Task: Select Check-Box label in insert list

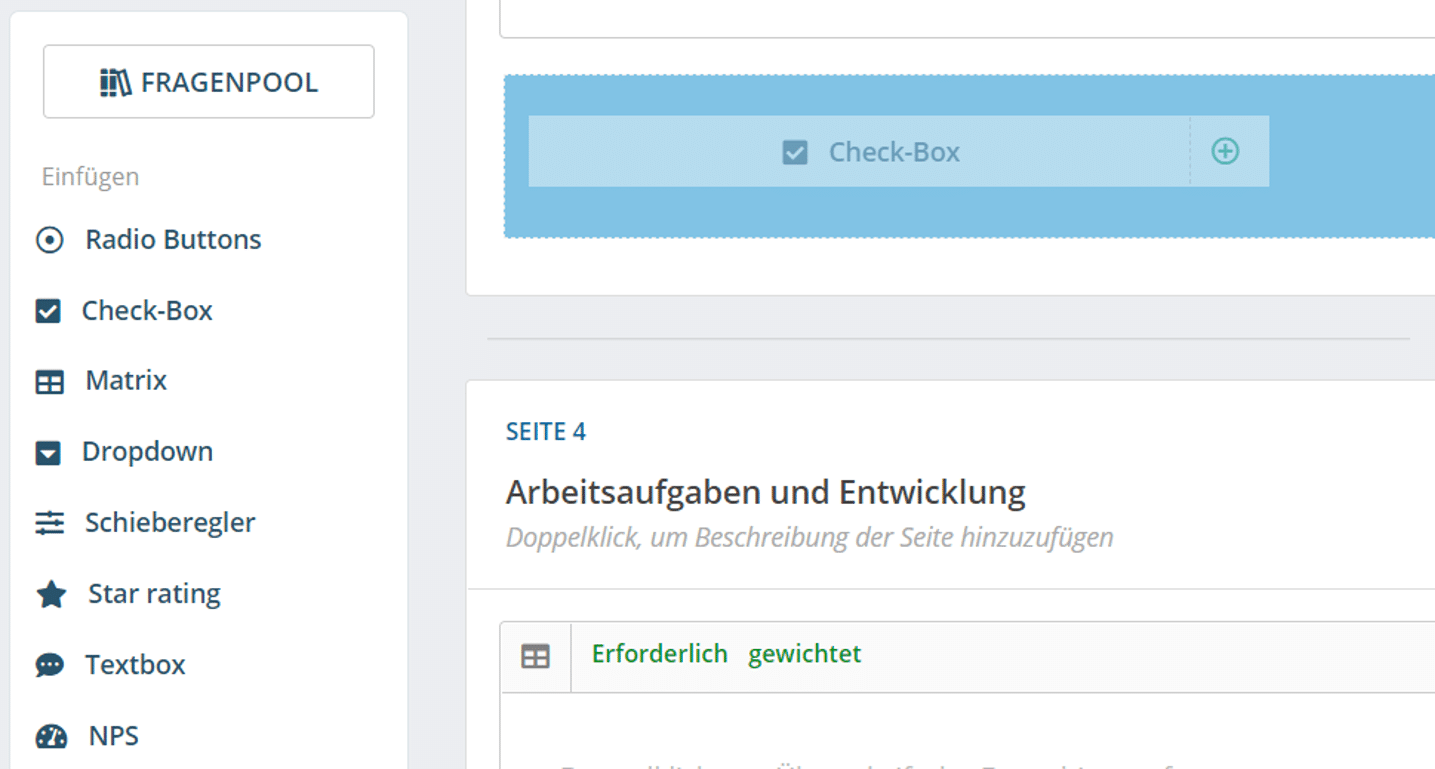Action: [147, 311]
